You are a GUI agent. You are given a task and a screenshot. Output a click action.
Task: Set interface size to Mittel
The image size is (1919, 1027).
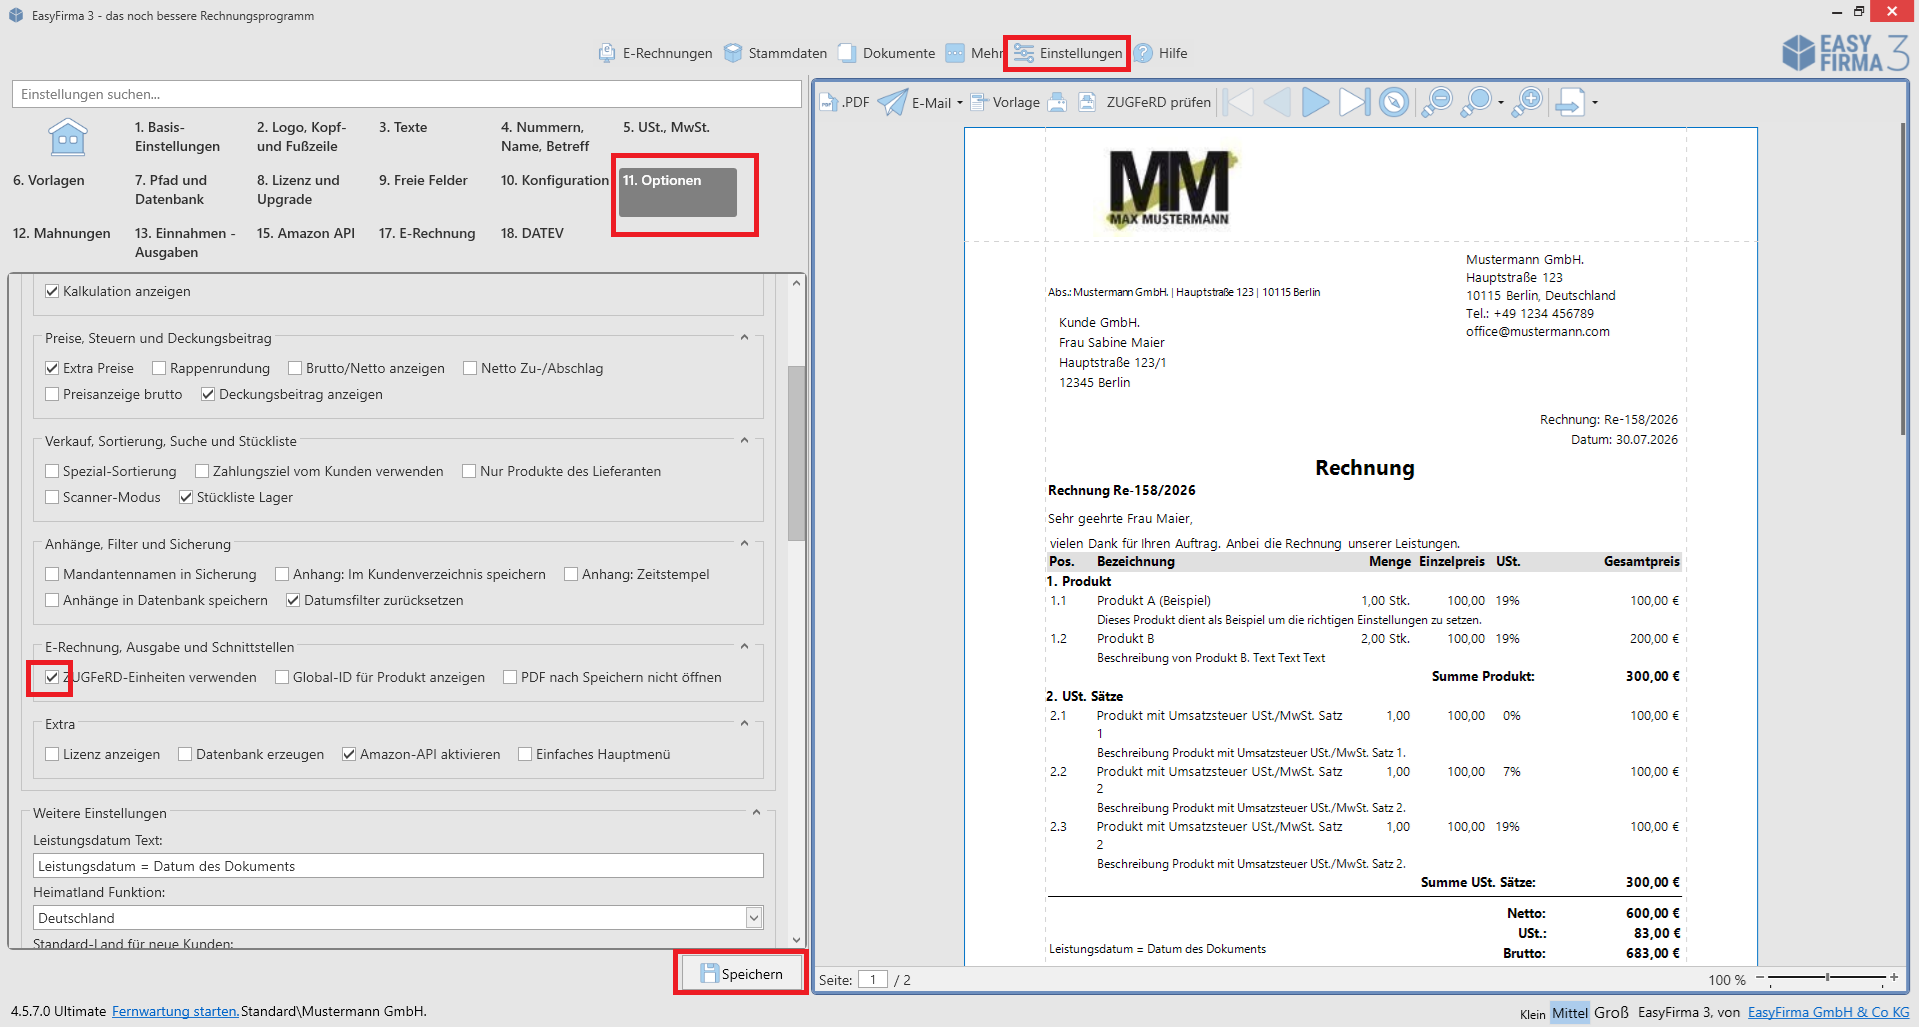[x=1570, y=1013]
